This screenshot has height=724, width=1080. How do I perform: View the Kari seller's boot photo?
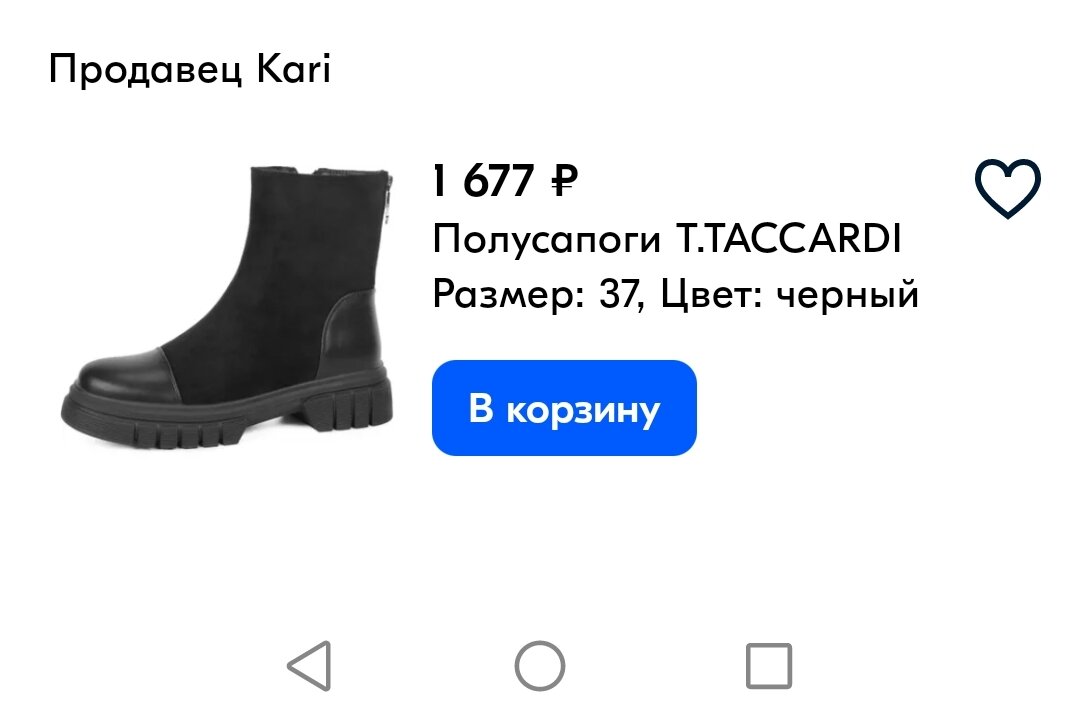(227, 307)
